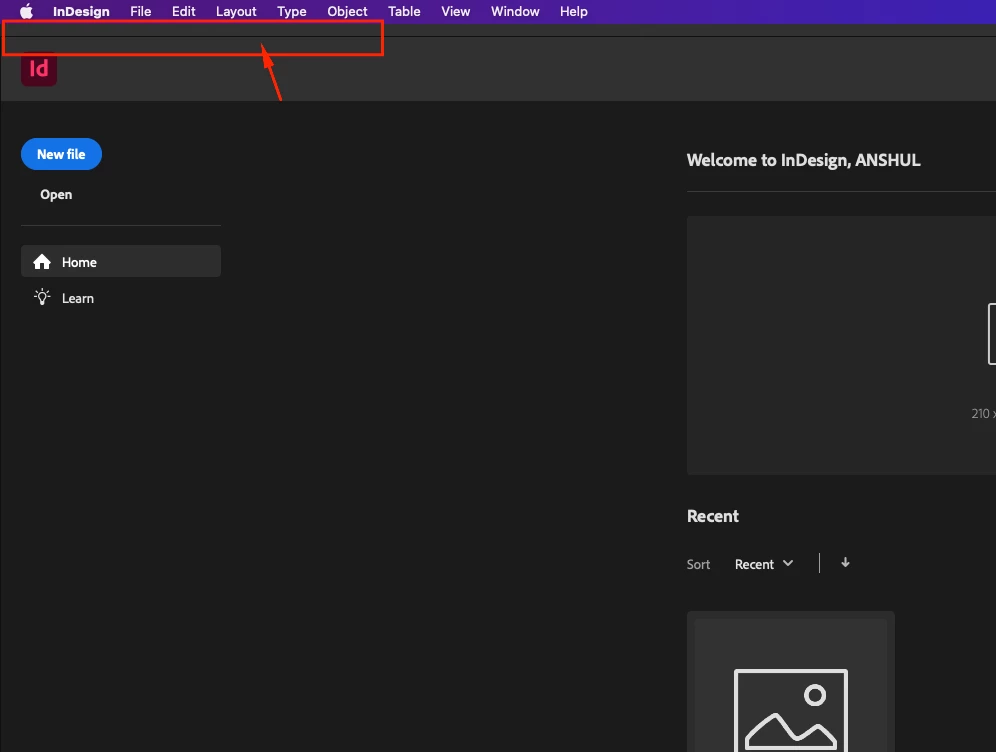Open the File menu
996x752 pixels.
tap(140, 11)
